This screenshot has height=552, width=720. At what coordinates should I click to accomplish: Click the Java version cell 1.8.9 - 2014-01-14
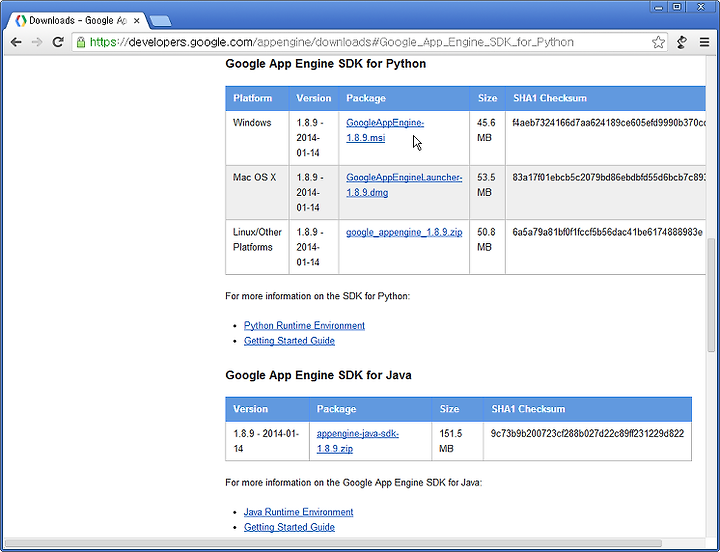266,441
